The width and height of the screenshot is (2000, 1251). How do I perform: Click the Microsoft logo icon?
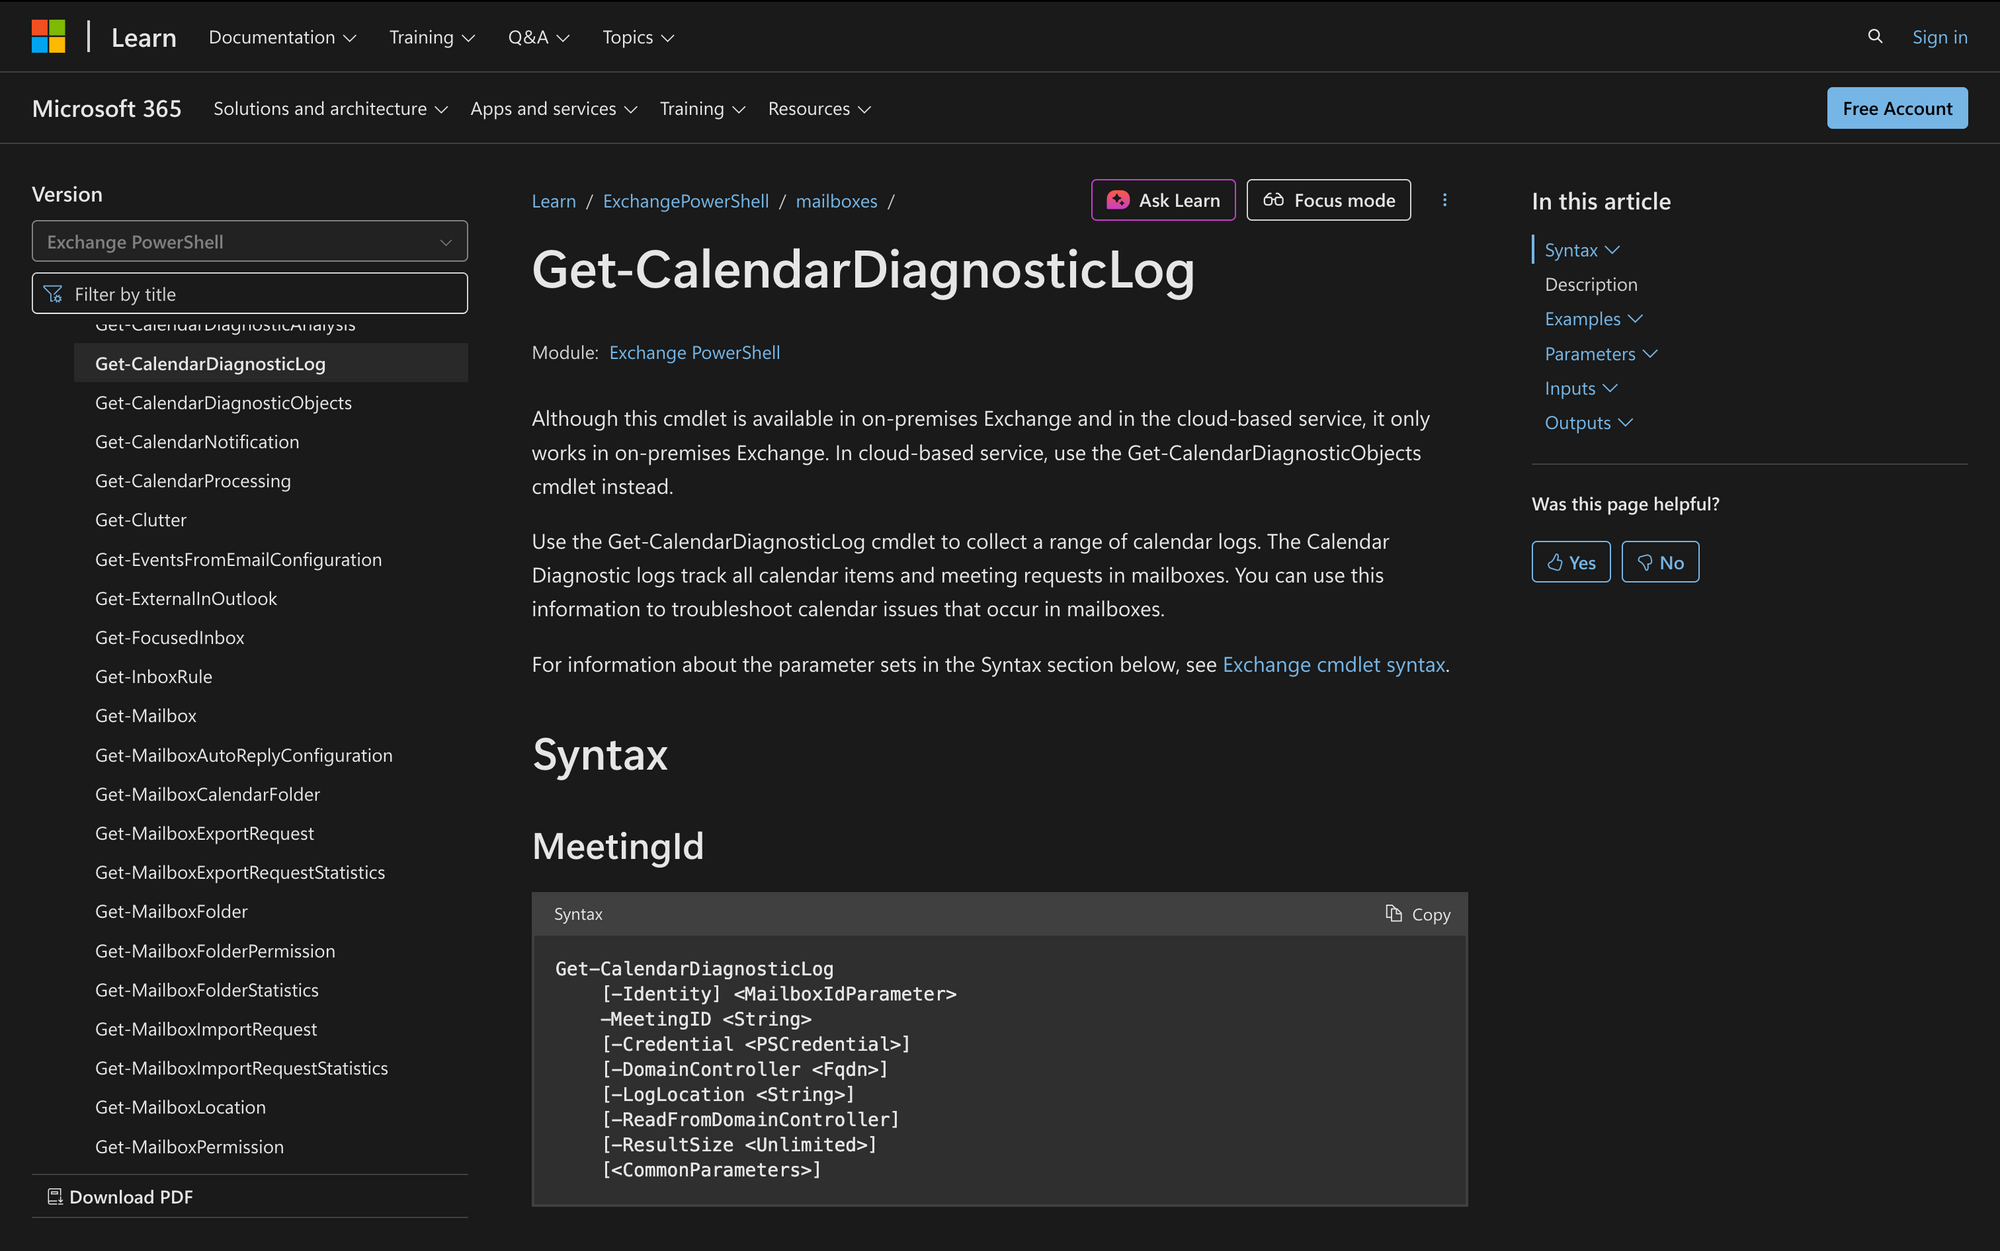coord(48,37)
